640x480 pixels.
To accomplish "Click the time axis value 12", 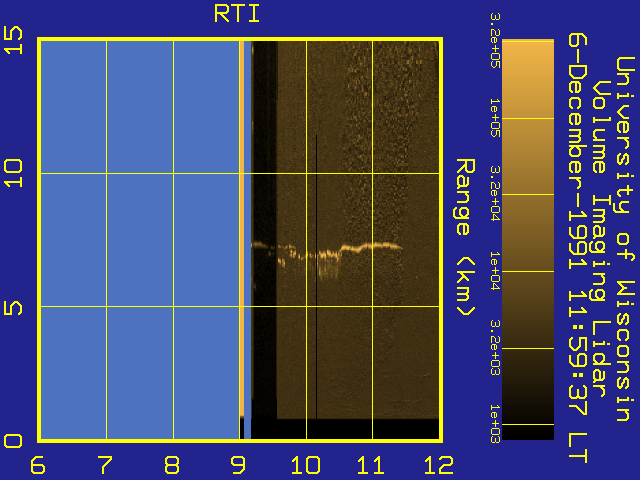I will point(439,465).
